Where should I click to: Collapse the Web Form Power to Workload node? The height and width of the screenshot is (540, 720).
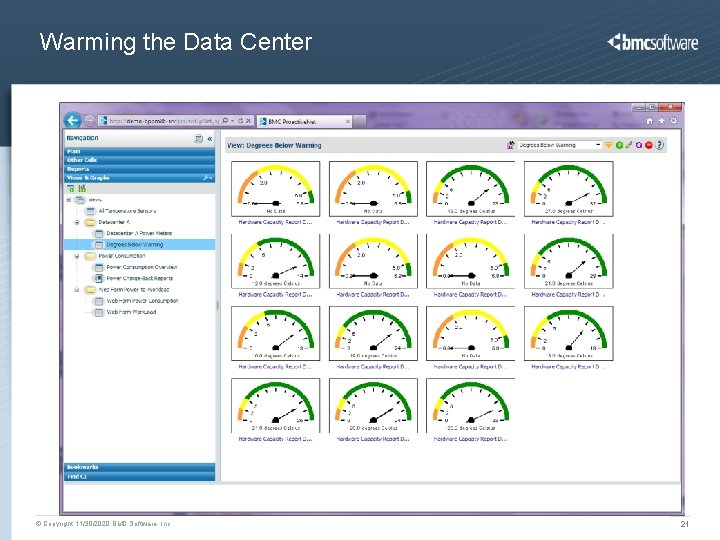click(77, 290)
